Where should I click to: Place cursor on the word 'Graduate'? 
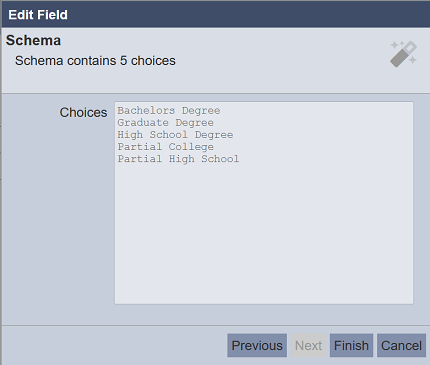coord(143,122)
